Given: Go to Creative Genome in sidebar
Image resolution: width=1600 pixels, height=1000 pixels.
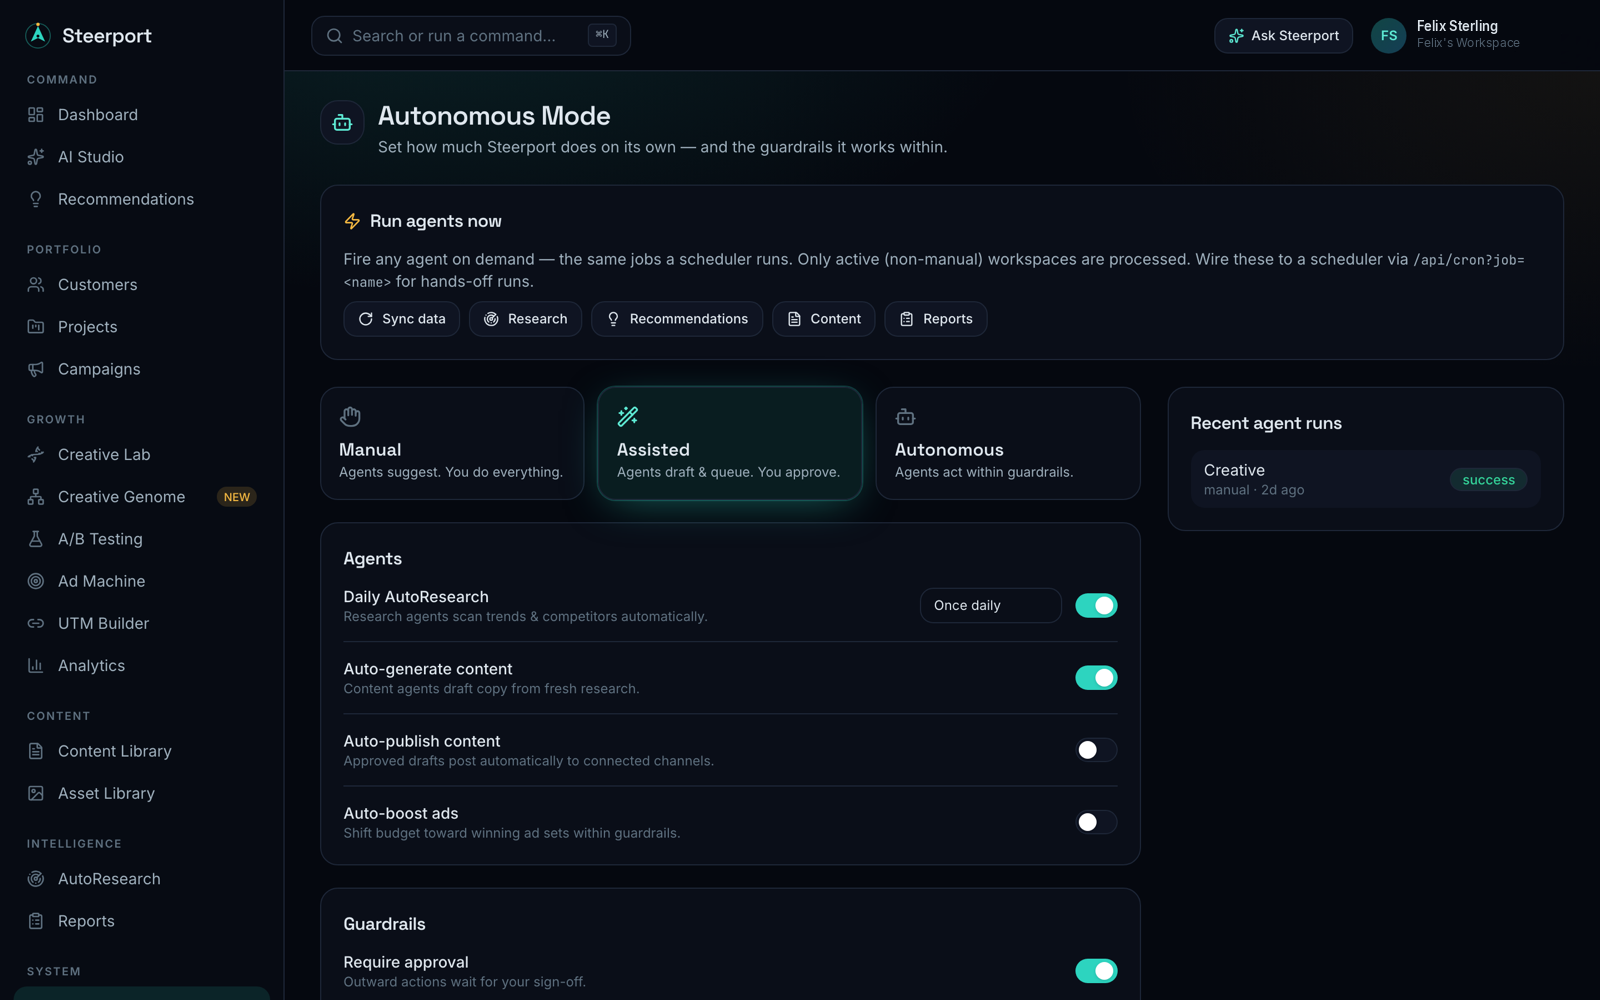Looking at the screenshot, I should (x=142, y=497).
